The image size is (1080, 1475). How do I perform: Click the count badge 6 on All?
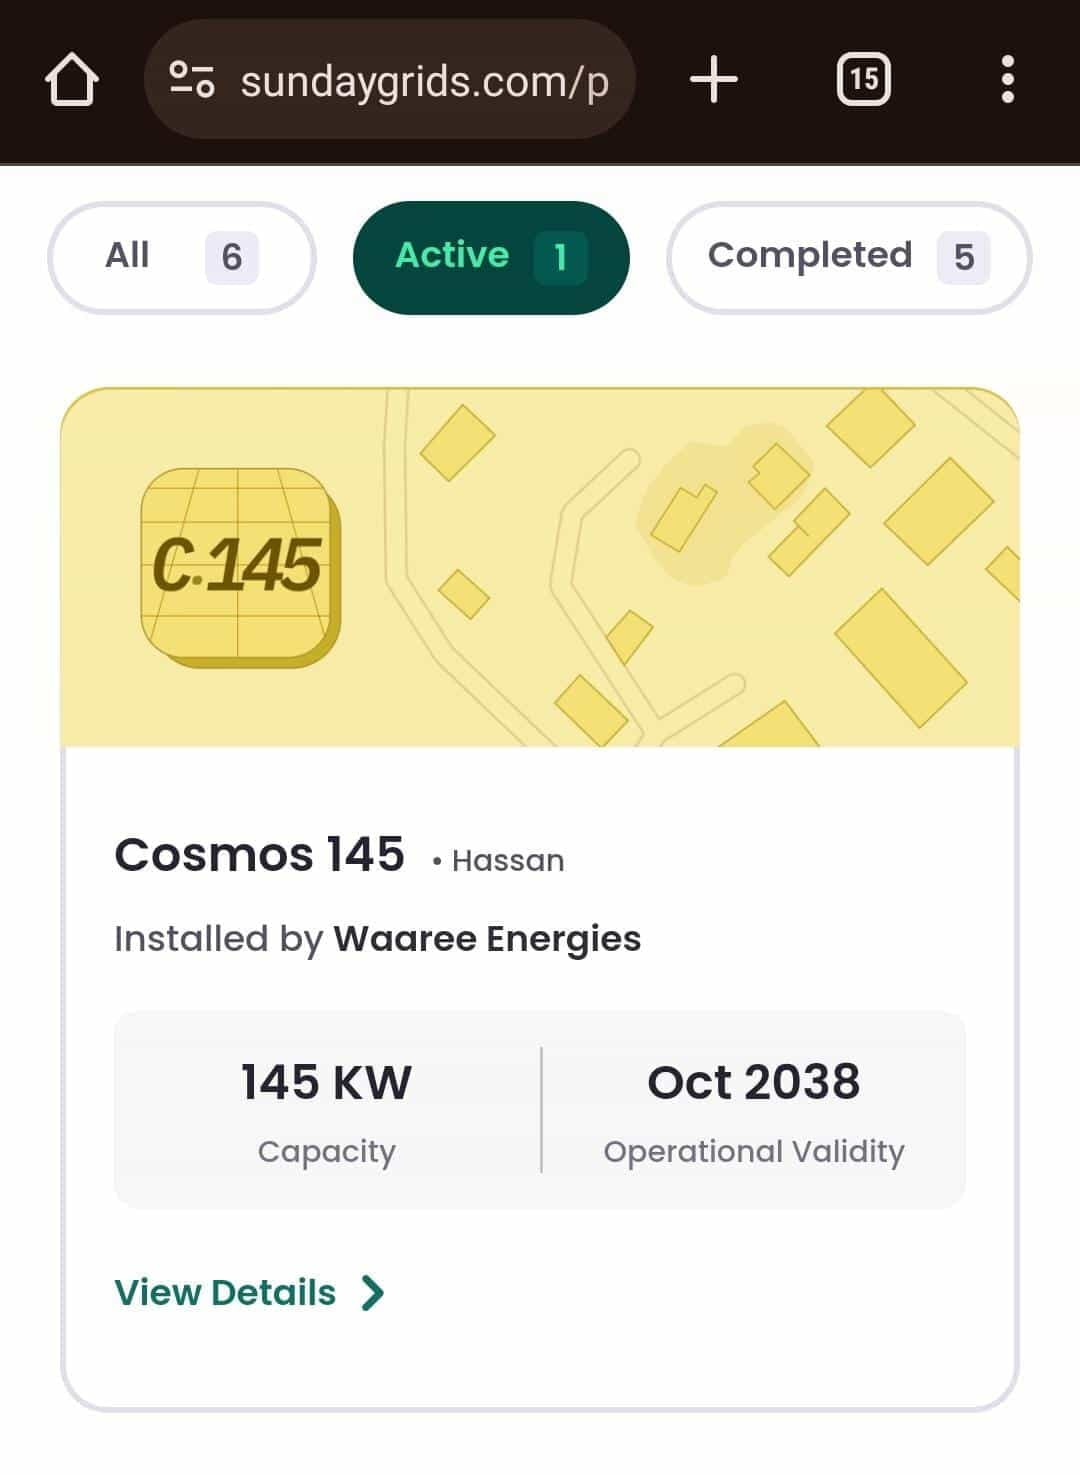click(x=231, y=258)
